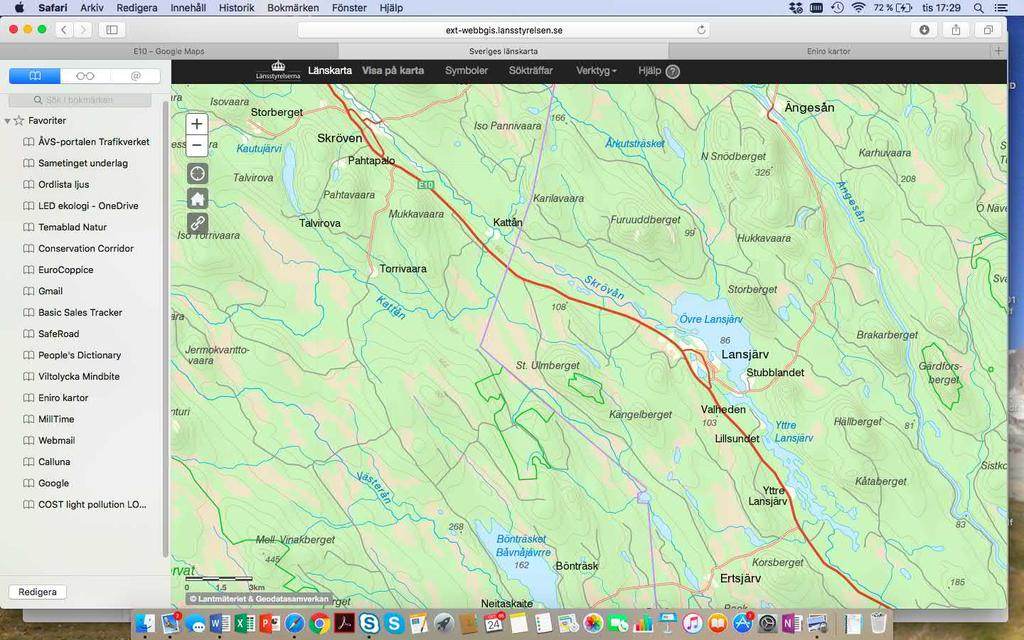The height and width of the screenshot is (640, 1024).
Task: Open Google Chrome from dock
Action: tap(319, 624)
